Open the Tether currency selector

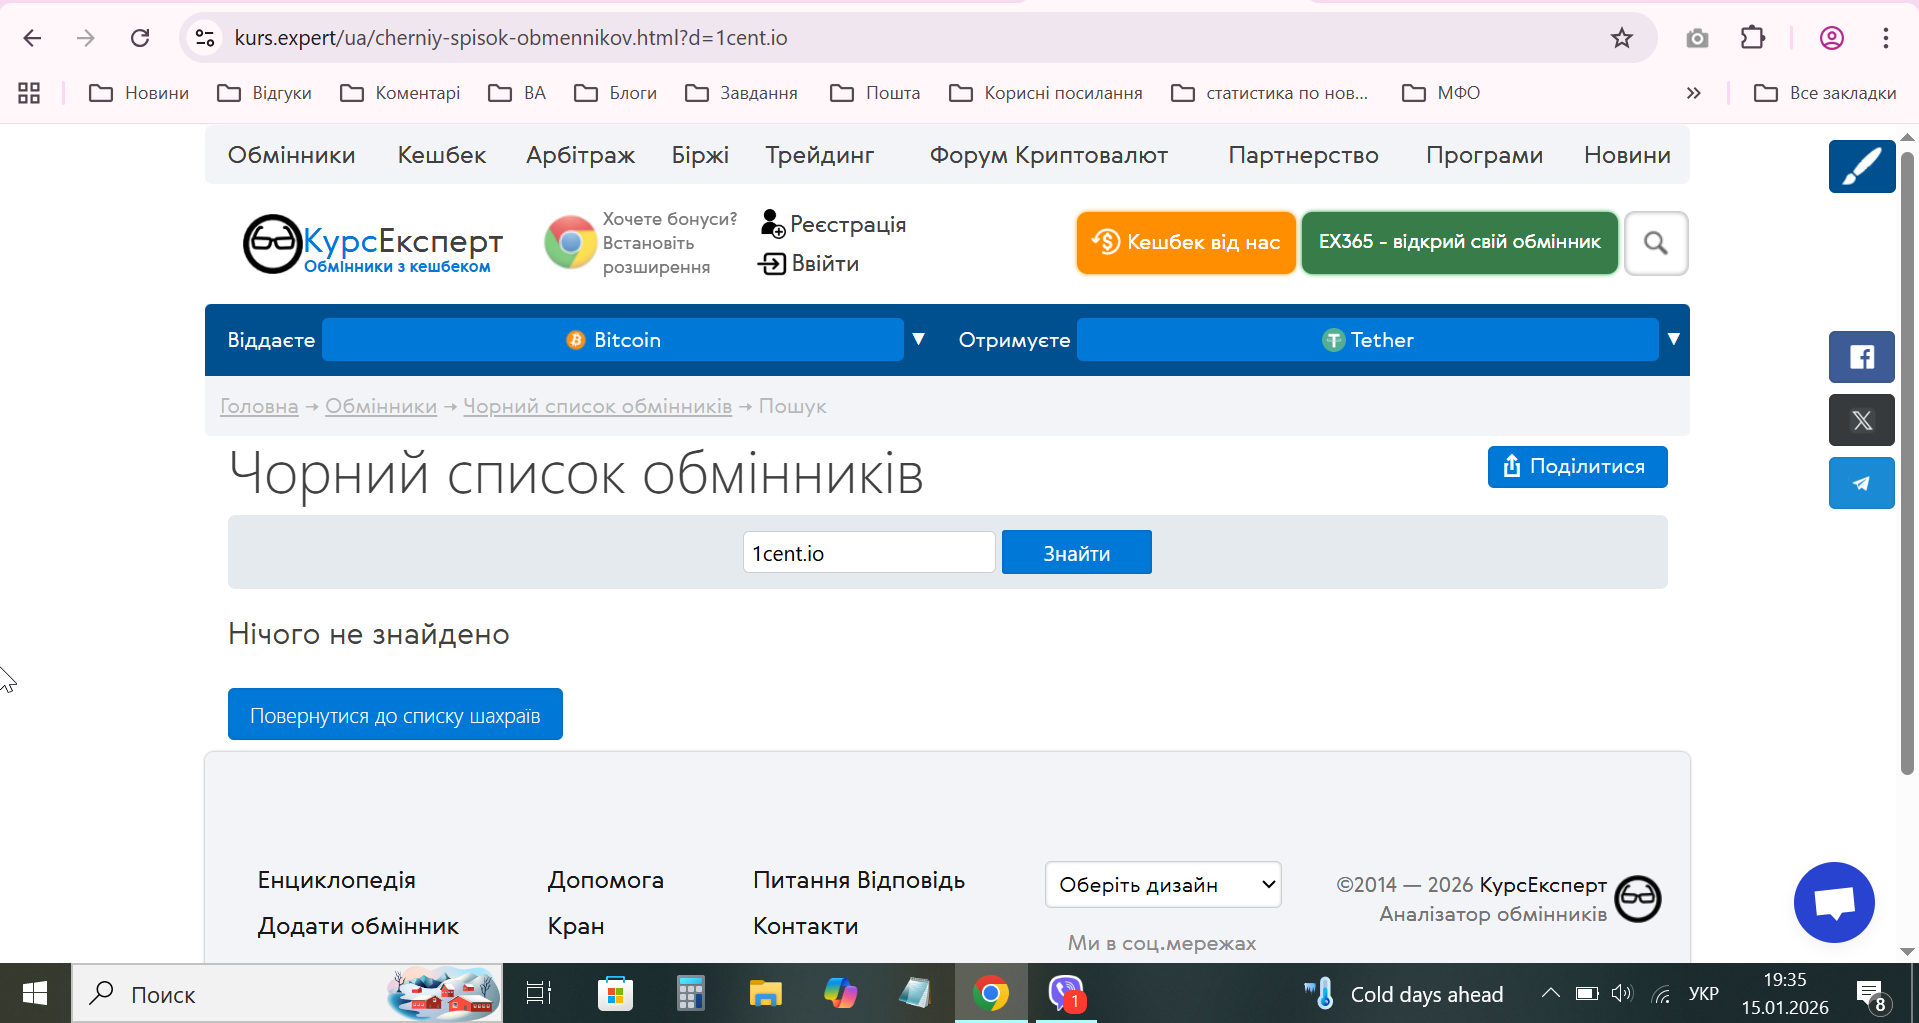tap(1367, 340)
